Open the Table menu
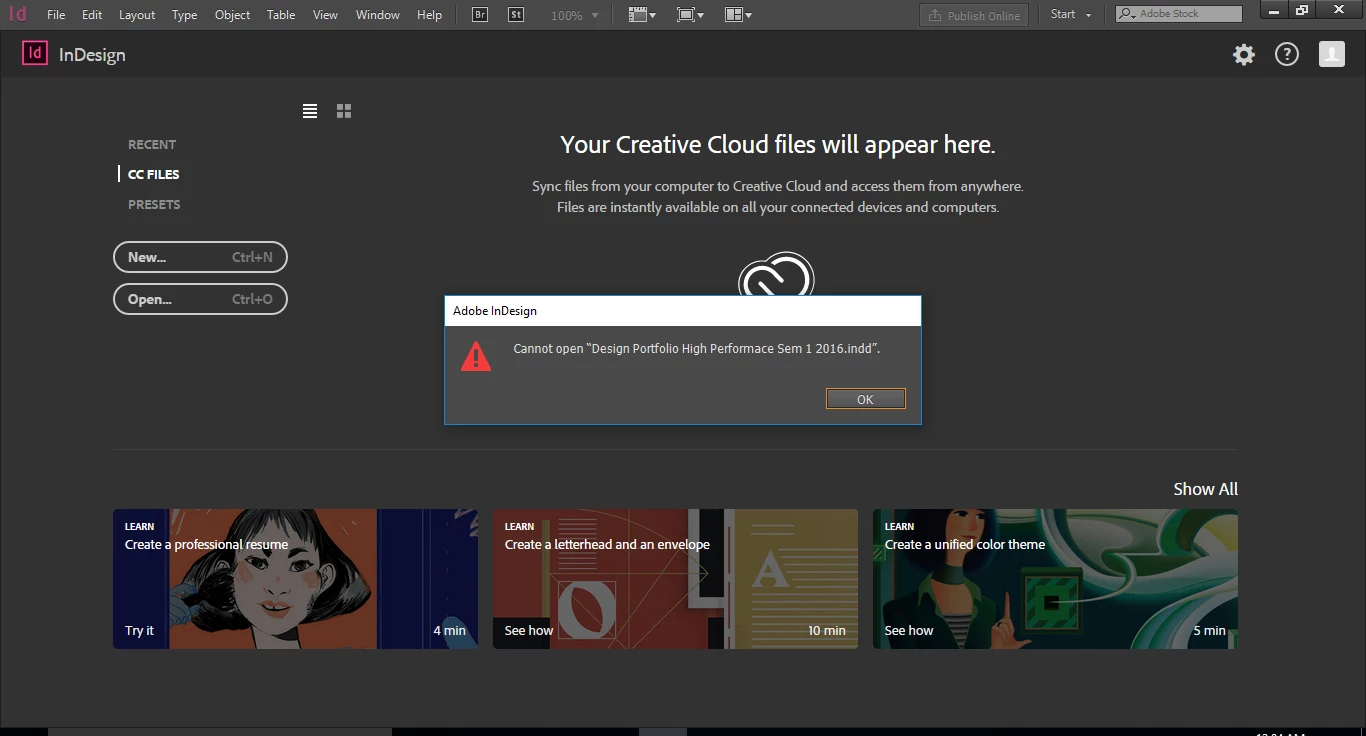This screenshot has width=1366, height=736. point(281,15)
